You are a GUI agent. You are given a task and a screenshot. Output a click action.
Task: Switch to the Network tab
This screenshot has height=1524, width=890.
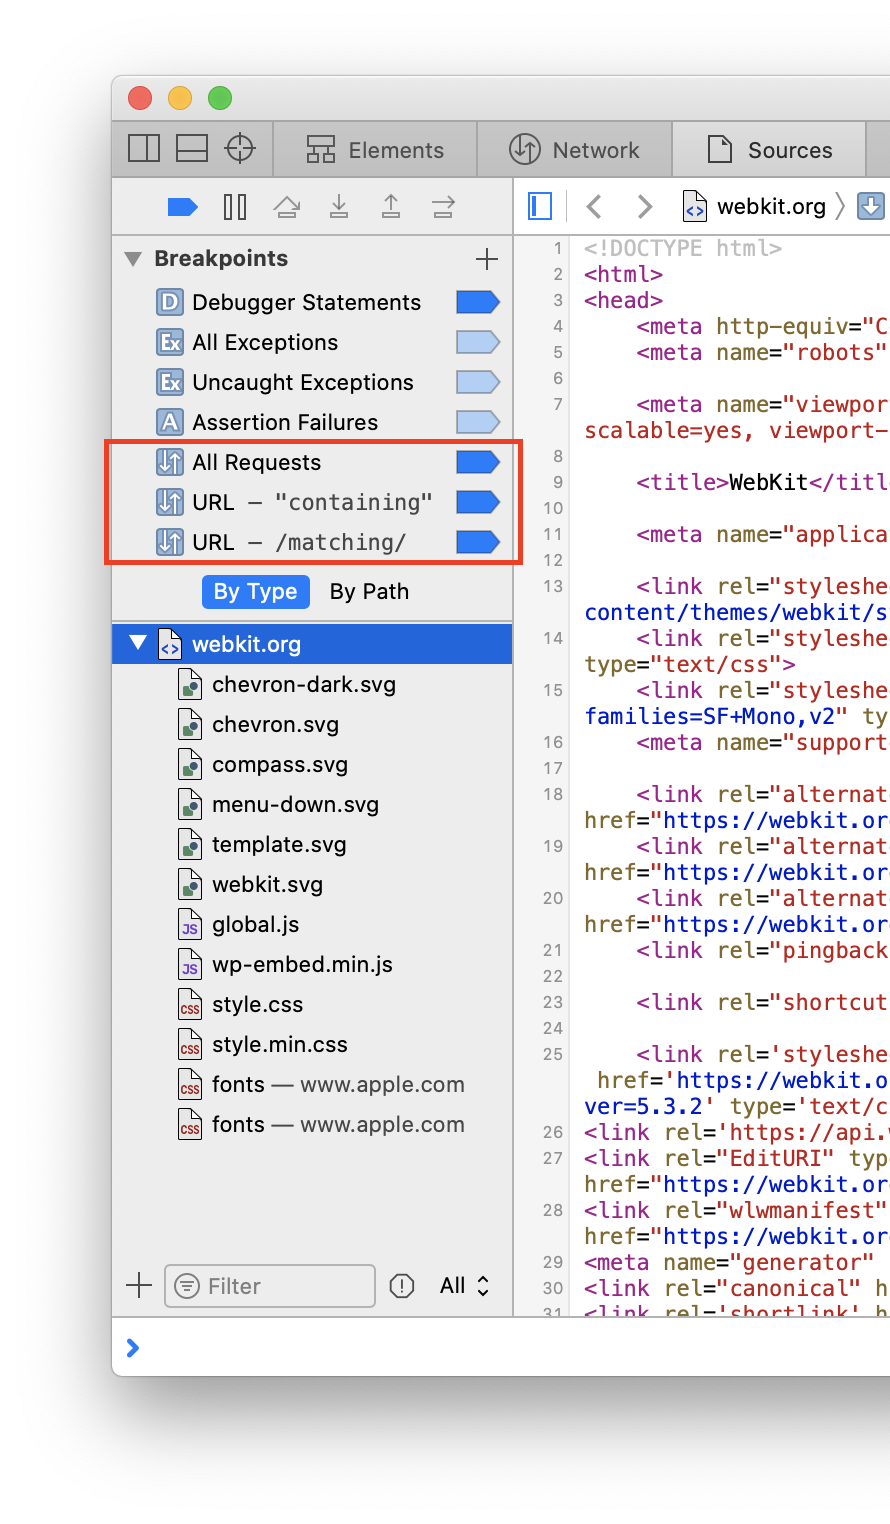576,150
